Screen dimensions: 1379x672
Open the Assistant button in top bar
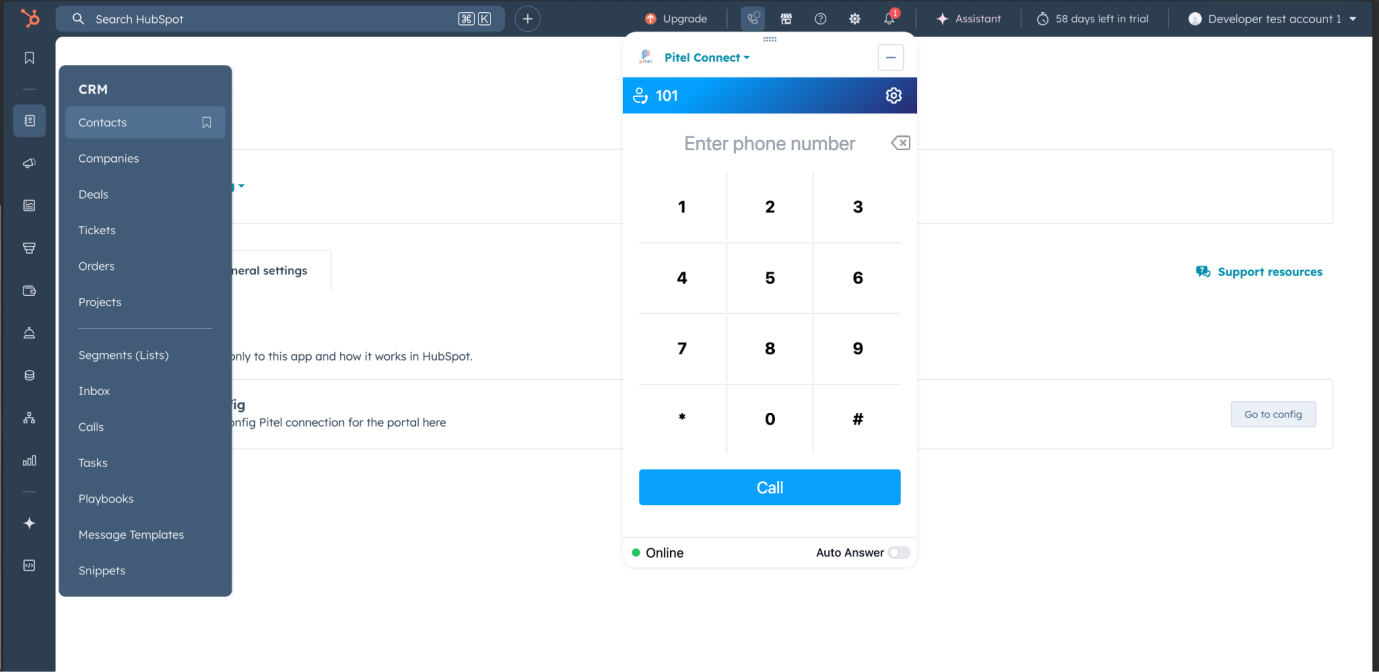click(968, 18)
